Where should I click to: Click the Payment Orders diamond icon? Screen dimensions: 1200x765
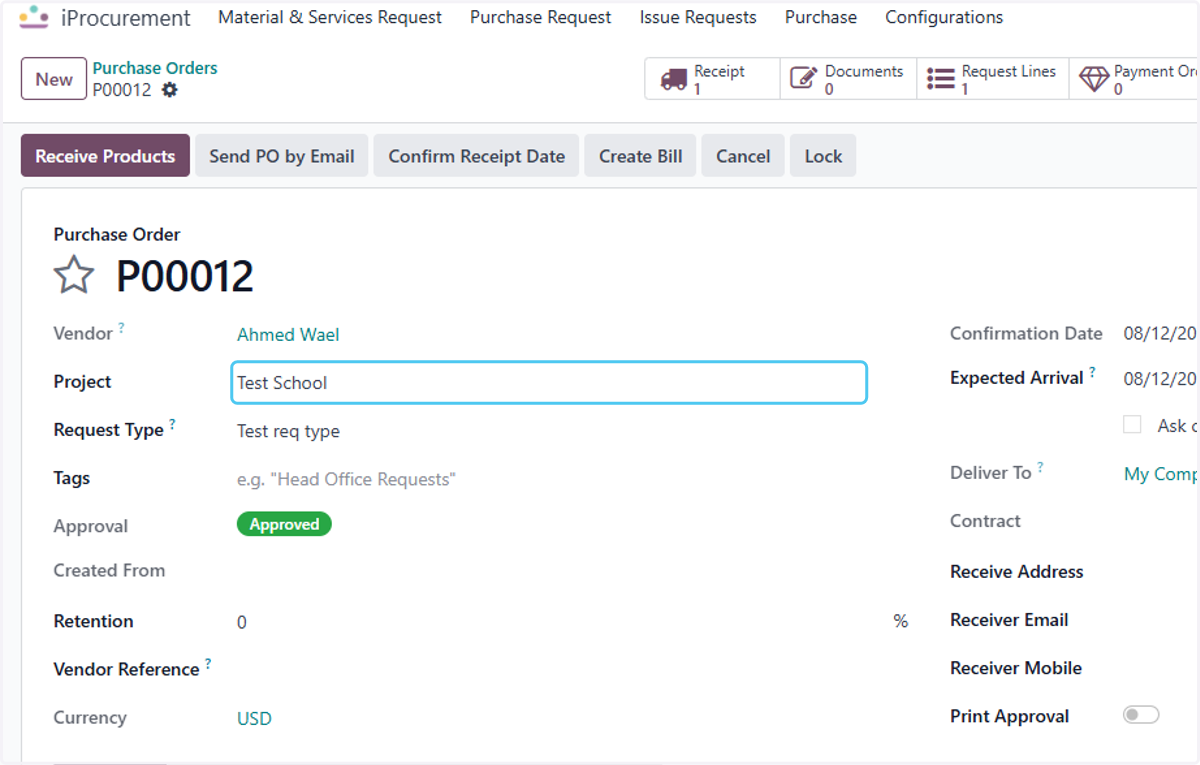click(x=1094, y=79)
